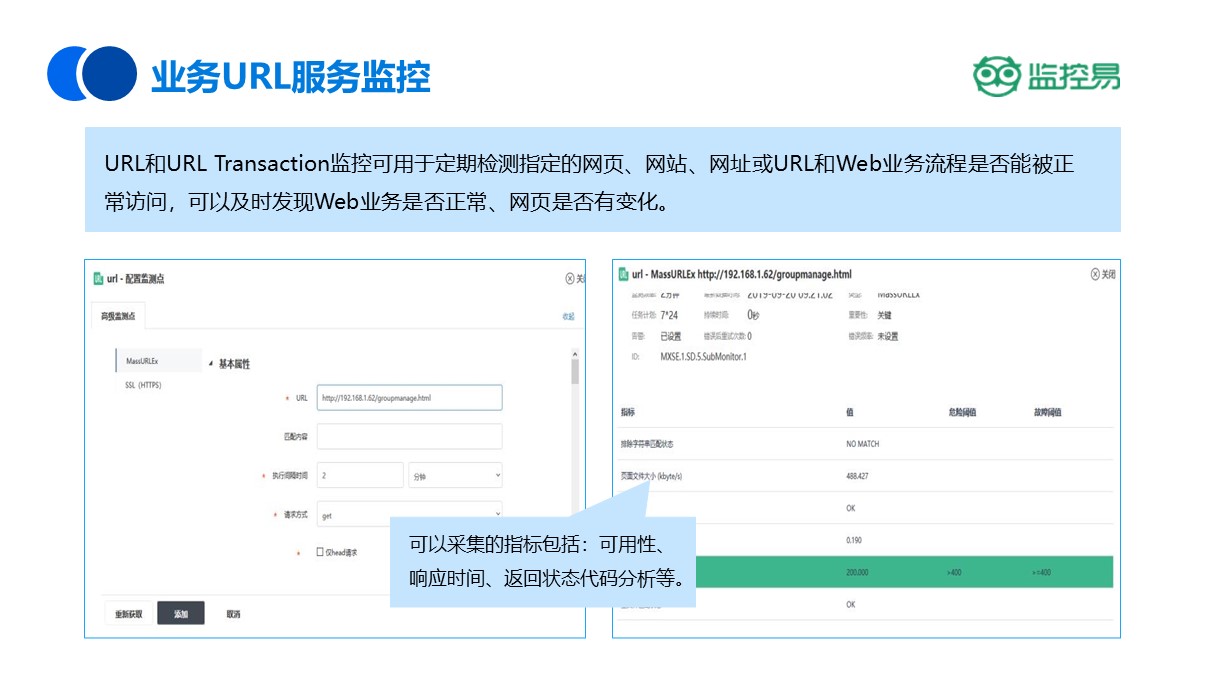1210x680 pixels.
Task: Click the green url icon in config dialog title
Action: (x=98, y=279)
